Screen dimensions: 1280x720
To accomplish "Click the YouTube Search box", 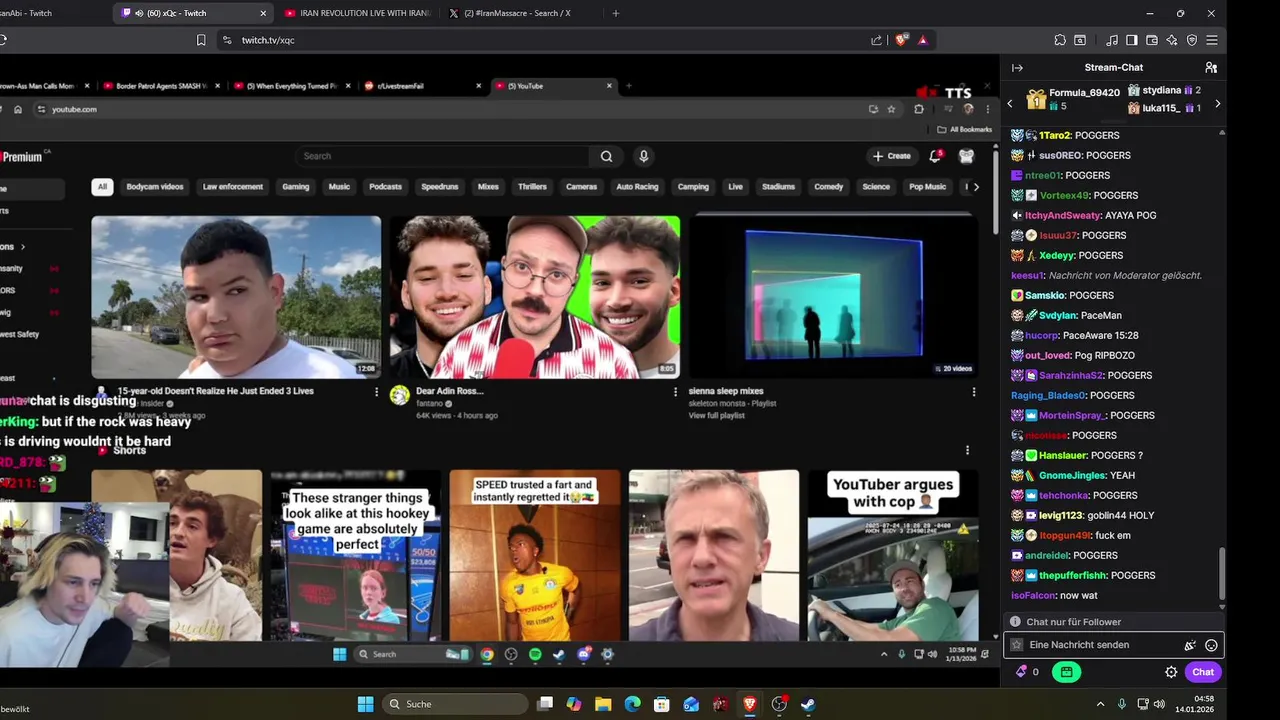I will 445,156.
